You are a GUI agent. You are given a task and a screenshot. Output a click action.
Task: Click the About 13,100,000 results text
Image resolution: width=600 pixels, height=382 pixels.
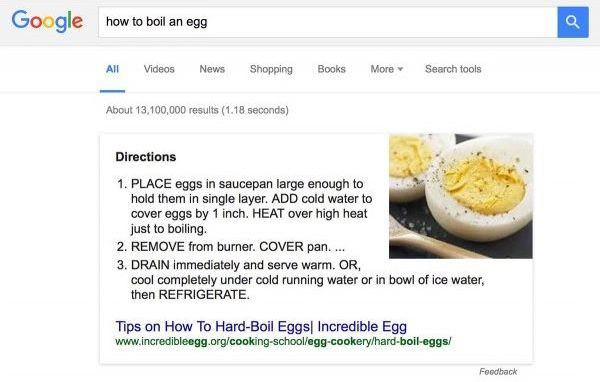[197, 110]
